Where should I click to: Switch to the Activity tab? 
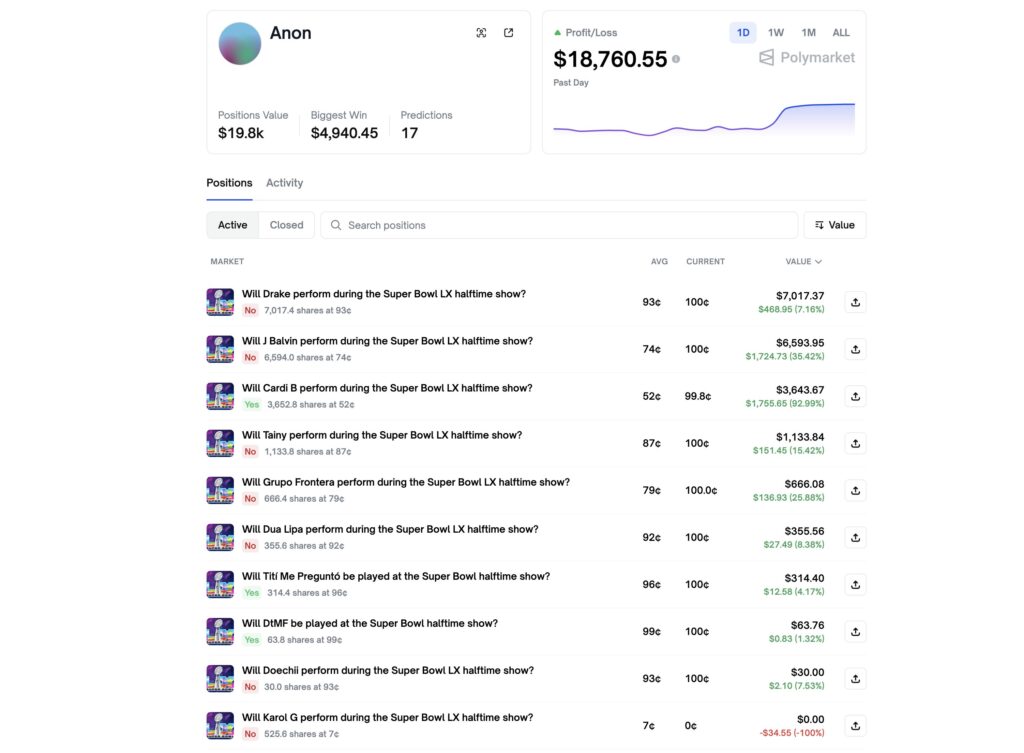click(284, 183)
